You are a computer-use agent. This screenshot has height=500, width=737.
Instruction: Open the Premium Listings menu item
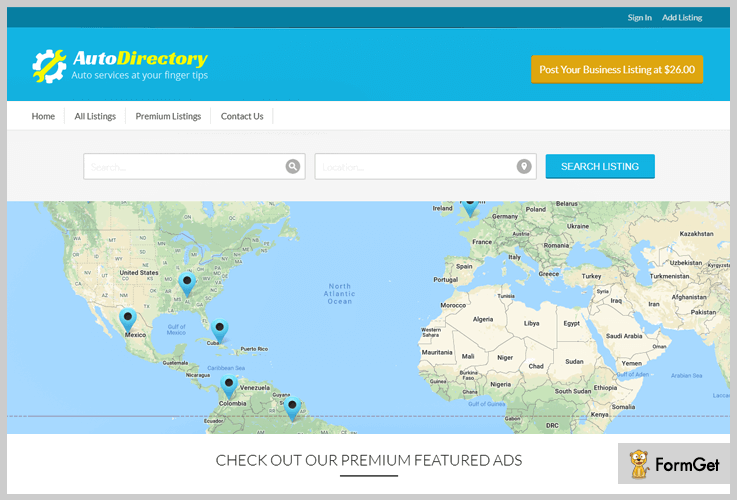coord(168,116)
